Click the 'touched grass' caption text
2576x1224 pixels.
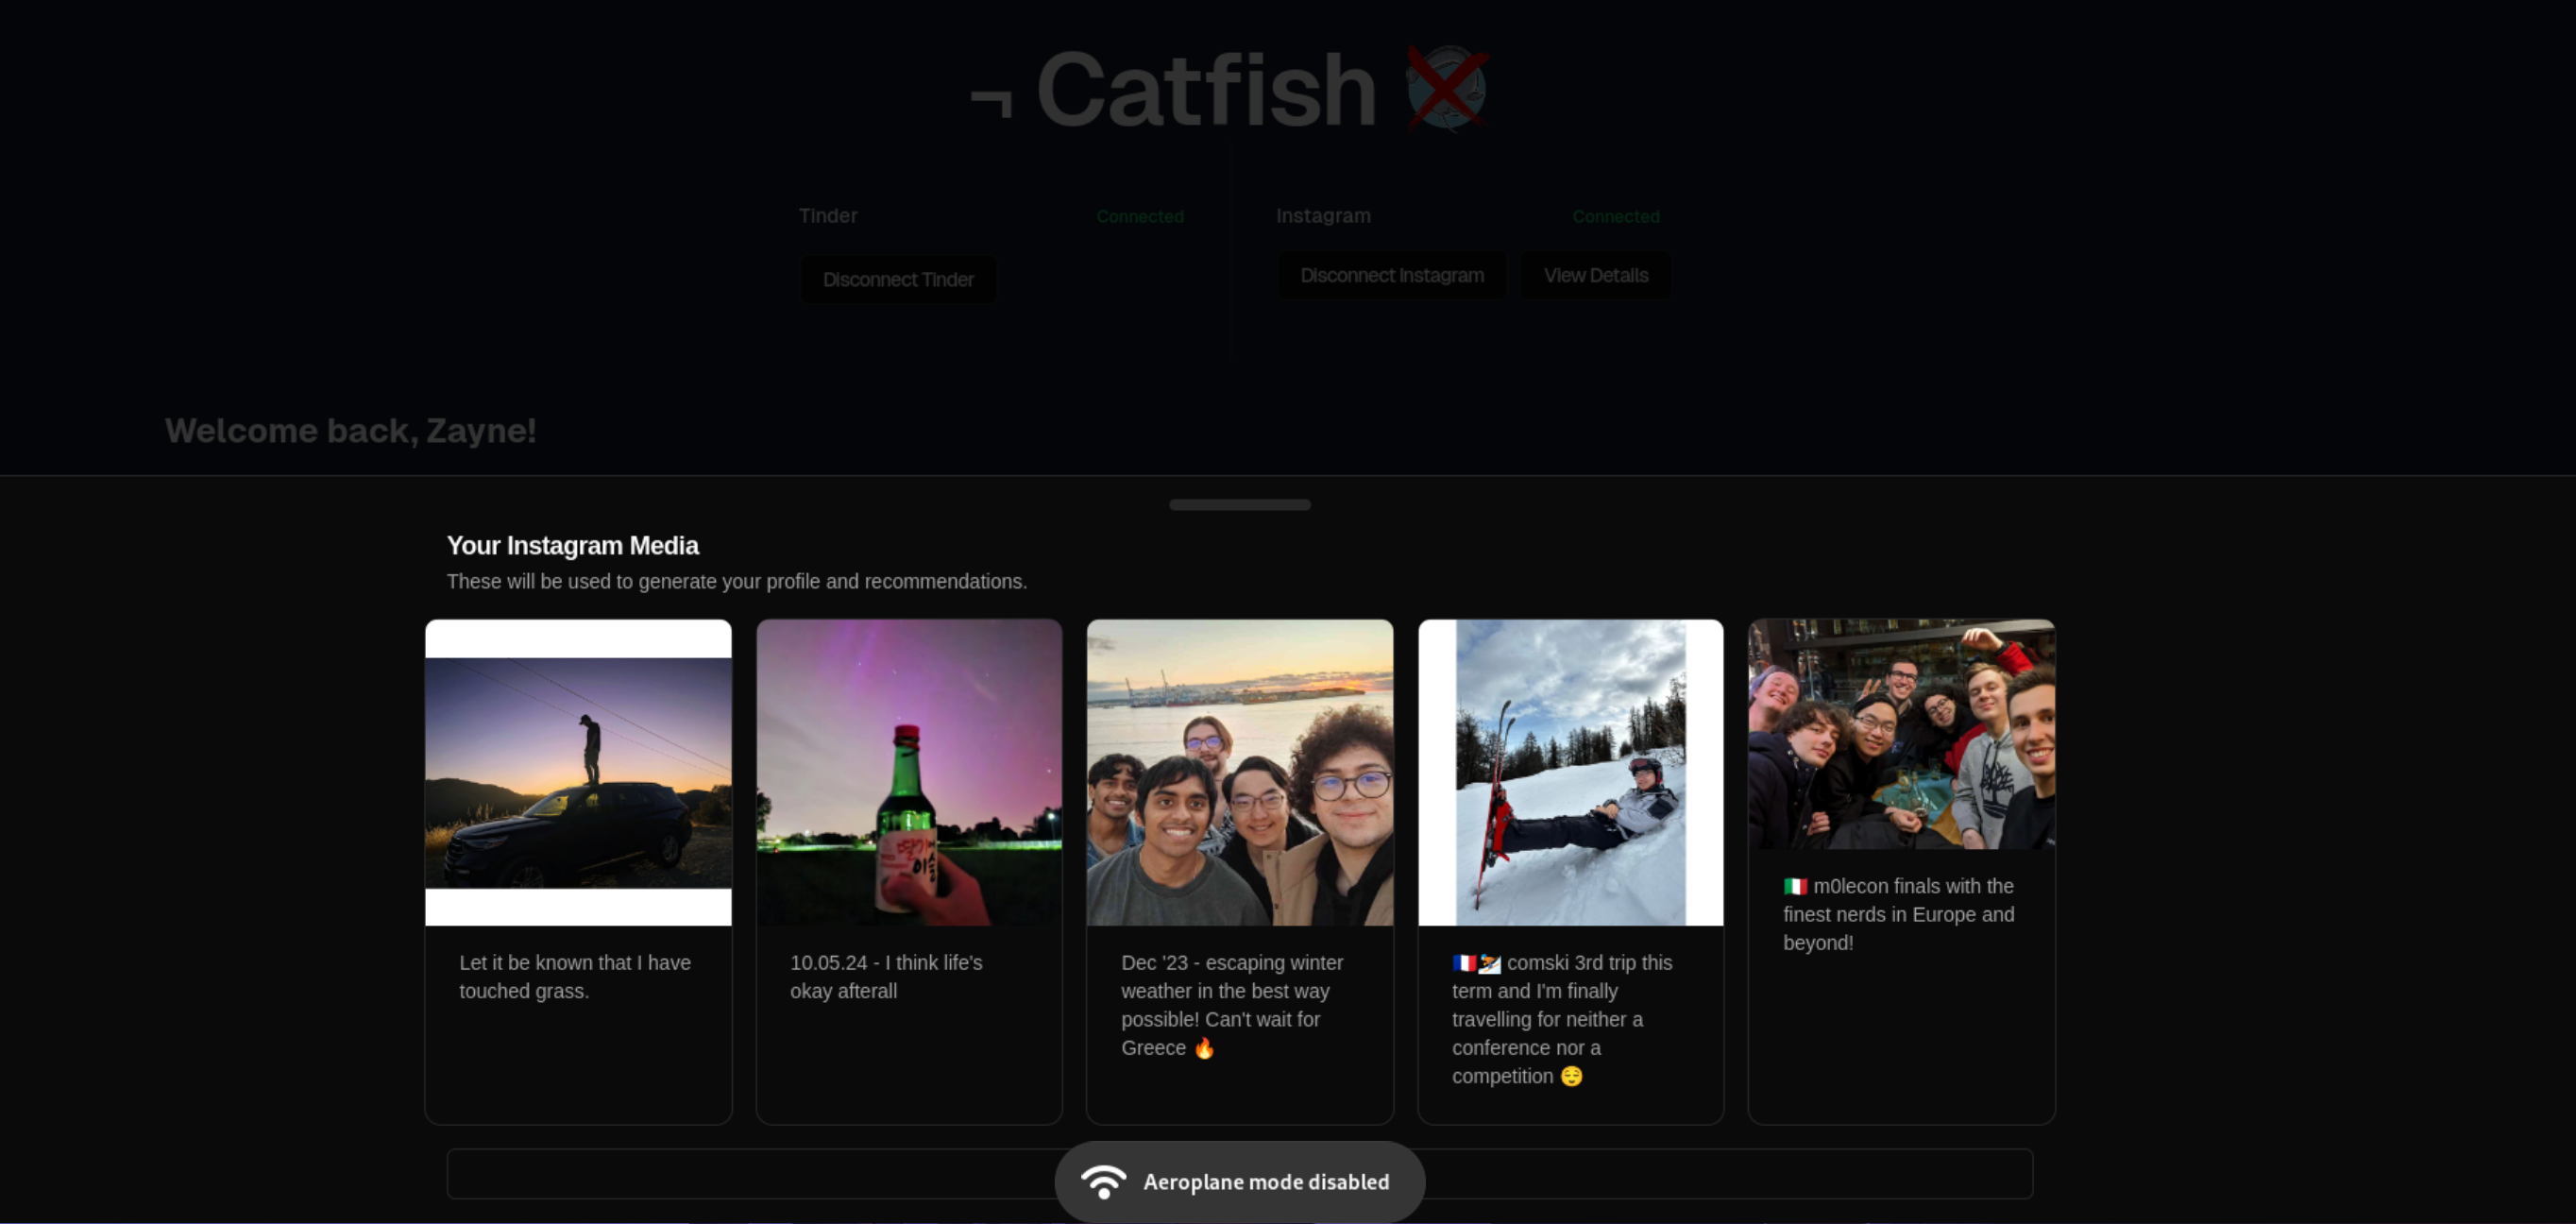pos(574,976)
